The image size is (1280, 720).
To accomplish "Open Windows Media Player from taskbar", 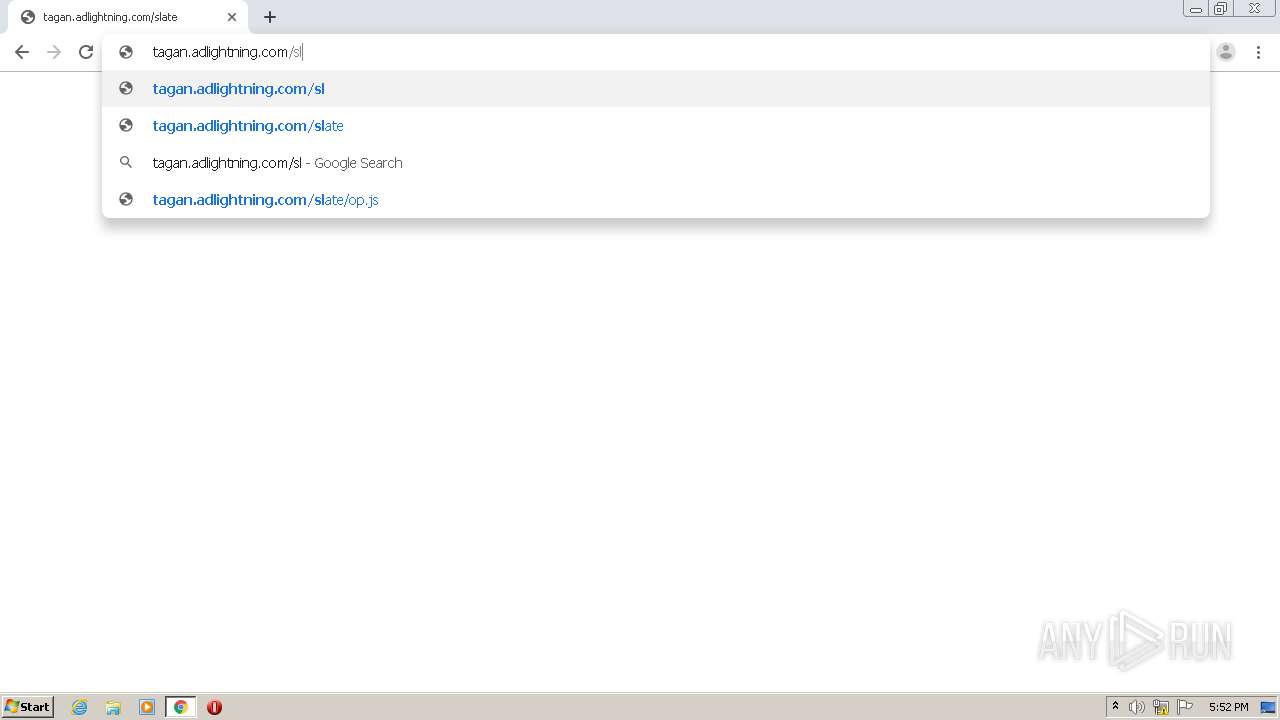I will [x=147, y=707].
